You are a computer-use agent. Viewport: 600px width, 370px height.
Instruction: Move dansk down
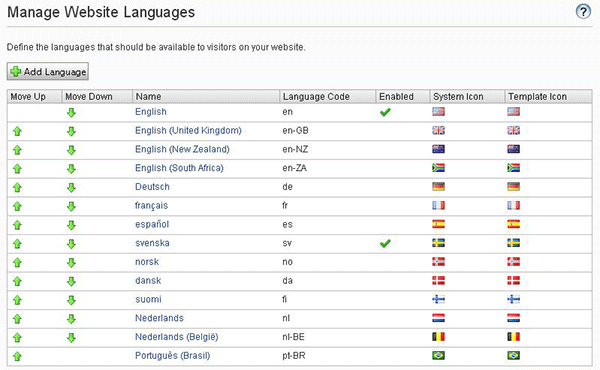71,281
